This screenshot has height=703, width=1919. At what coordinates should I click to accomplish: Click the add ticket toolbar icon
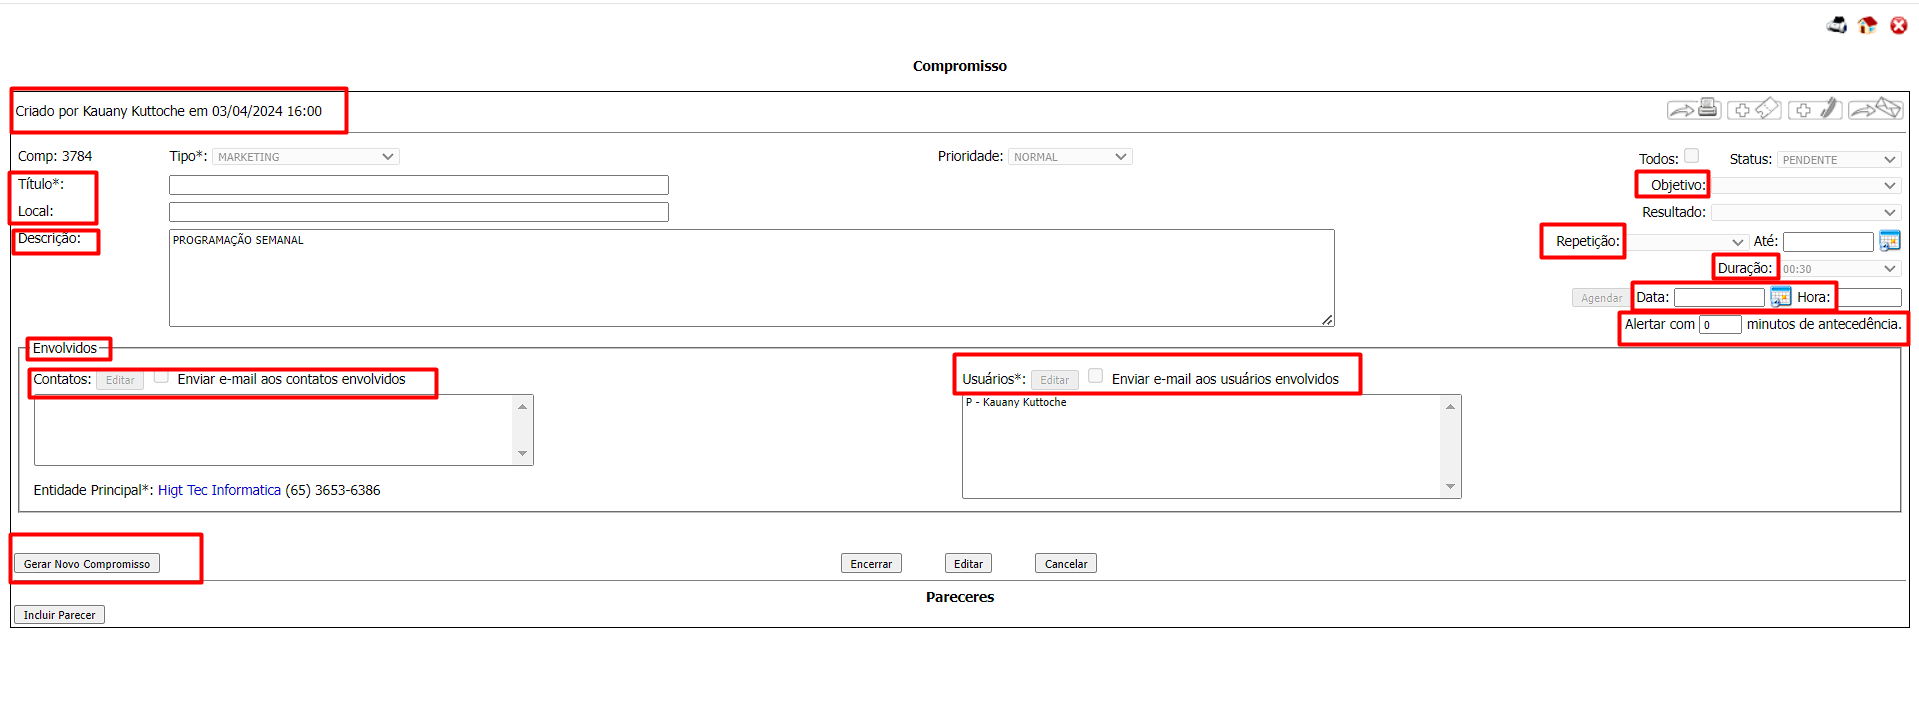[x=1755, y=109]
